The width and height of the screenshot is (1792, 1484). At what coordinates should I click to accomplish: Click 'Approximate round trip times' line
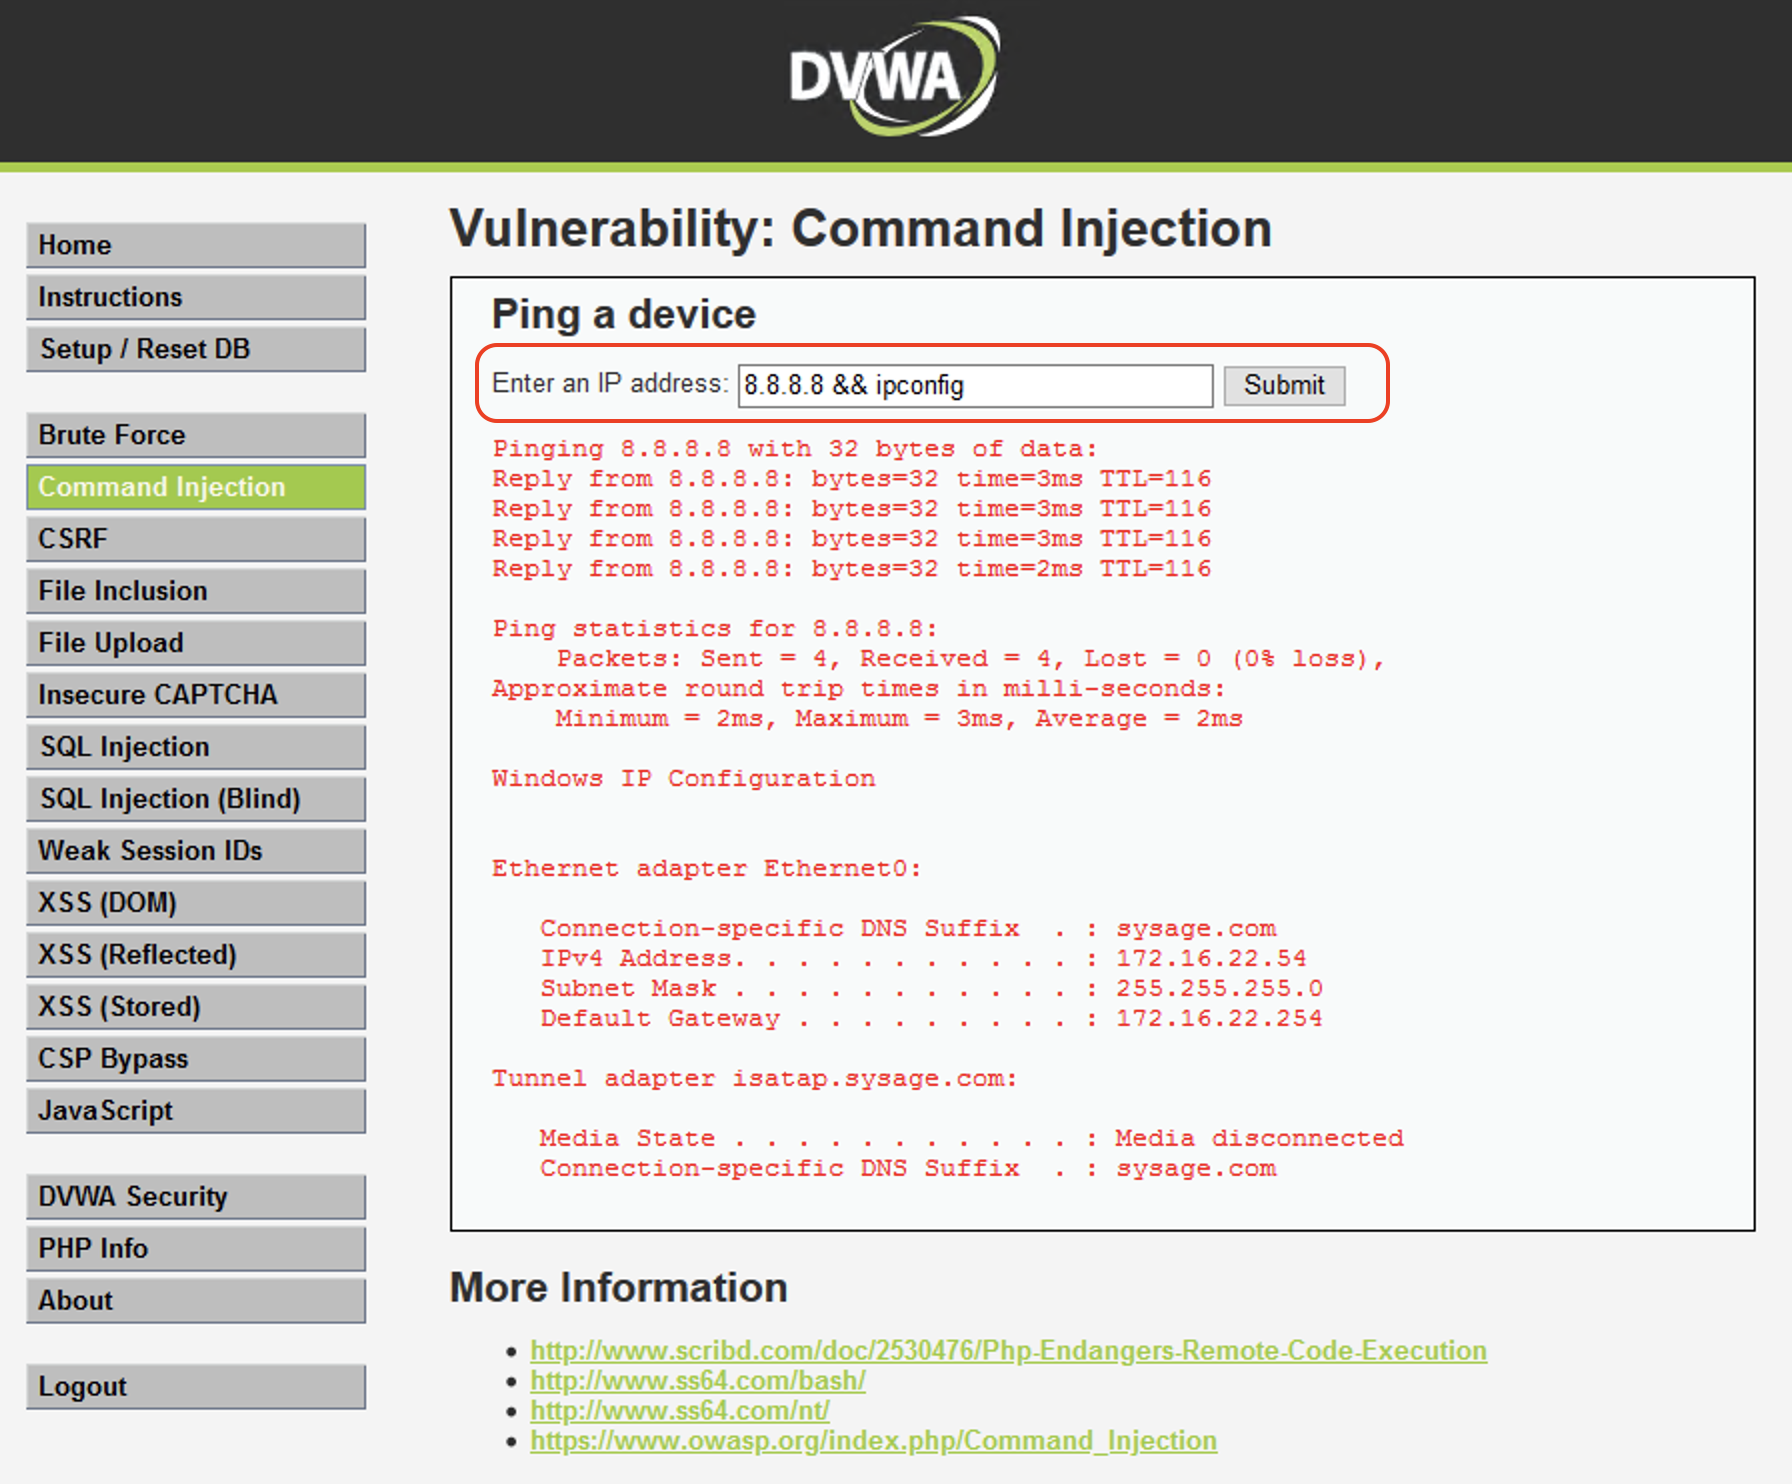pos(858,689)
